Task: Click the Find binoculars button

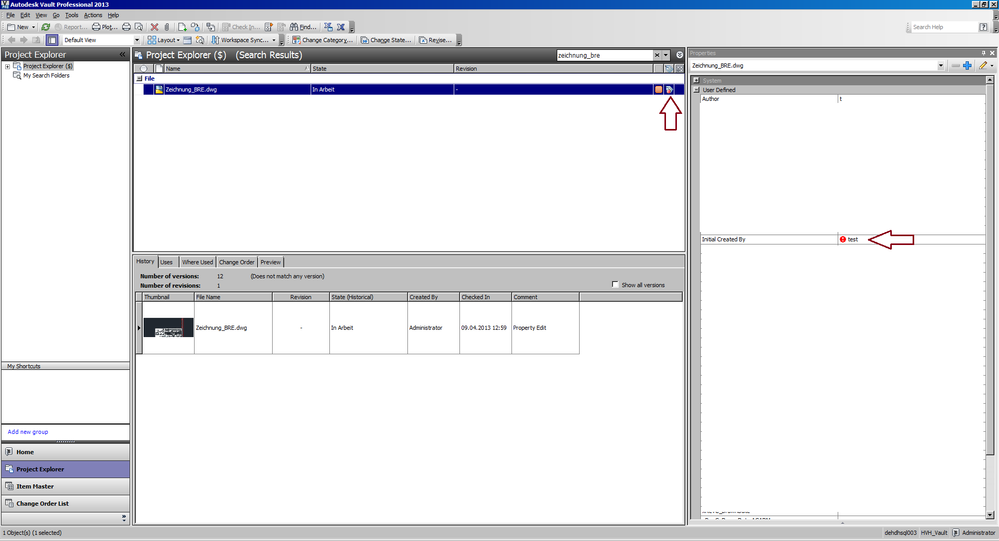Action: click(303, 27)
